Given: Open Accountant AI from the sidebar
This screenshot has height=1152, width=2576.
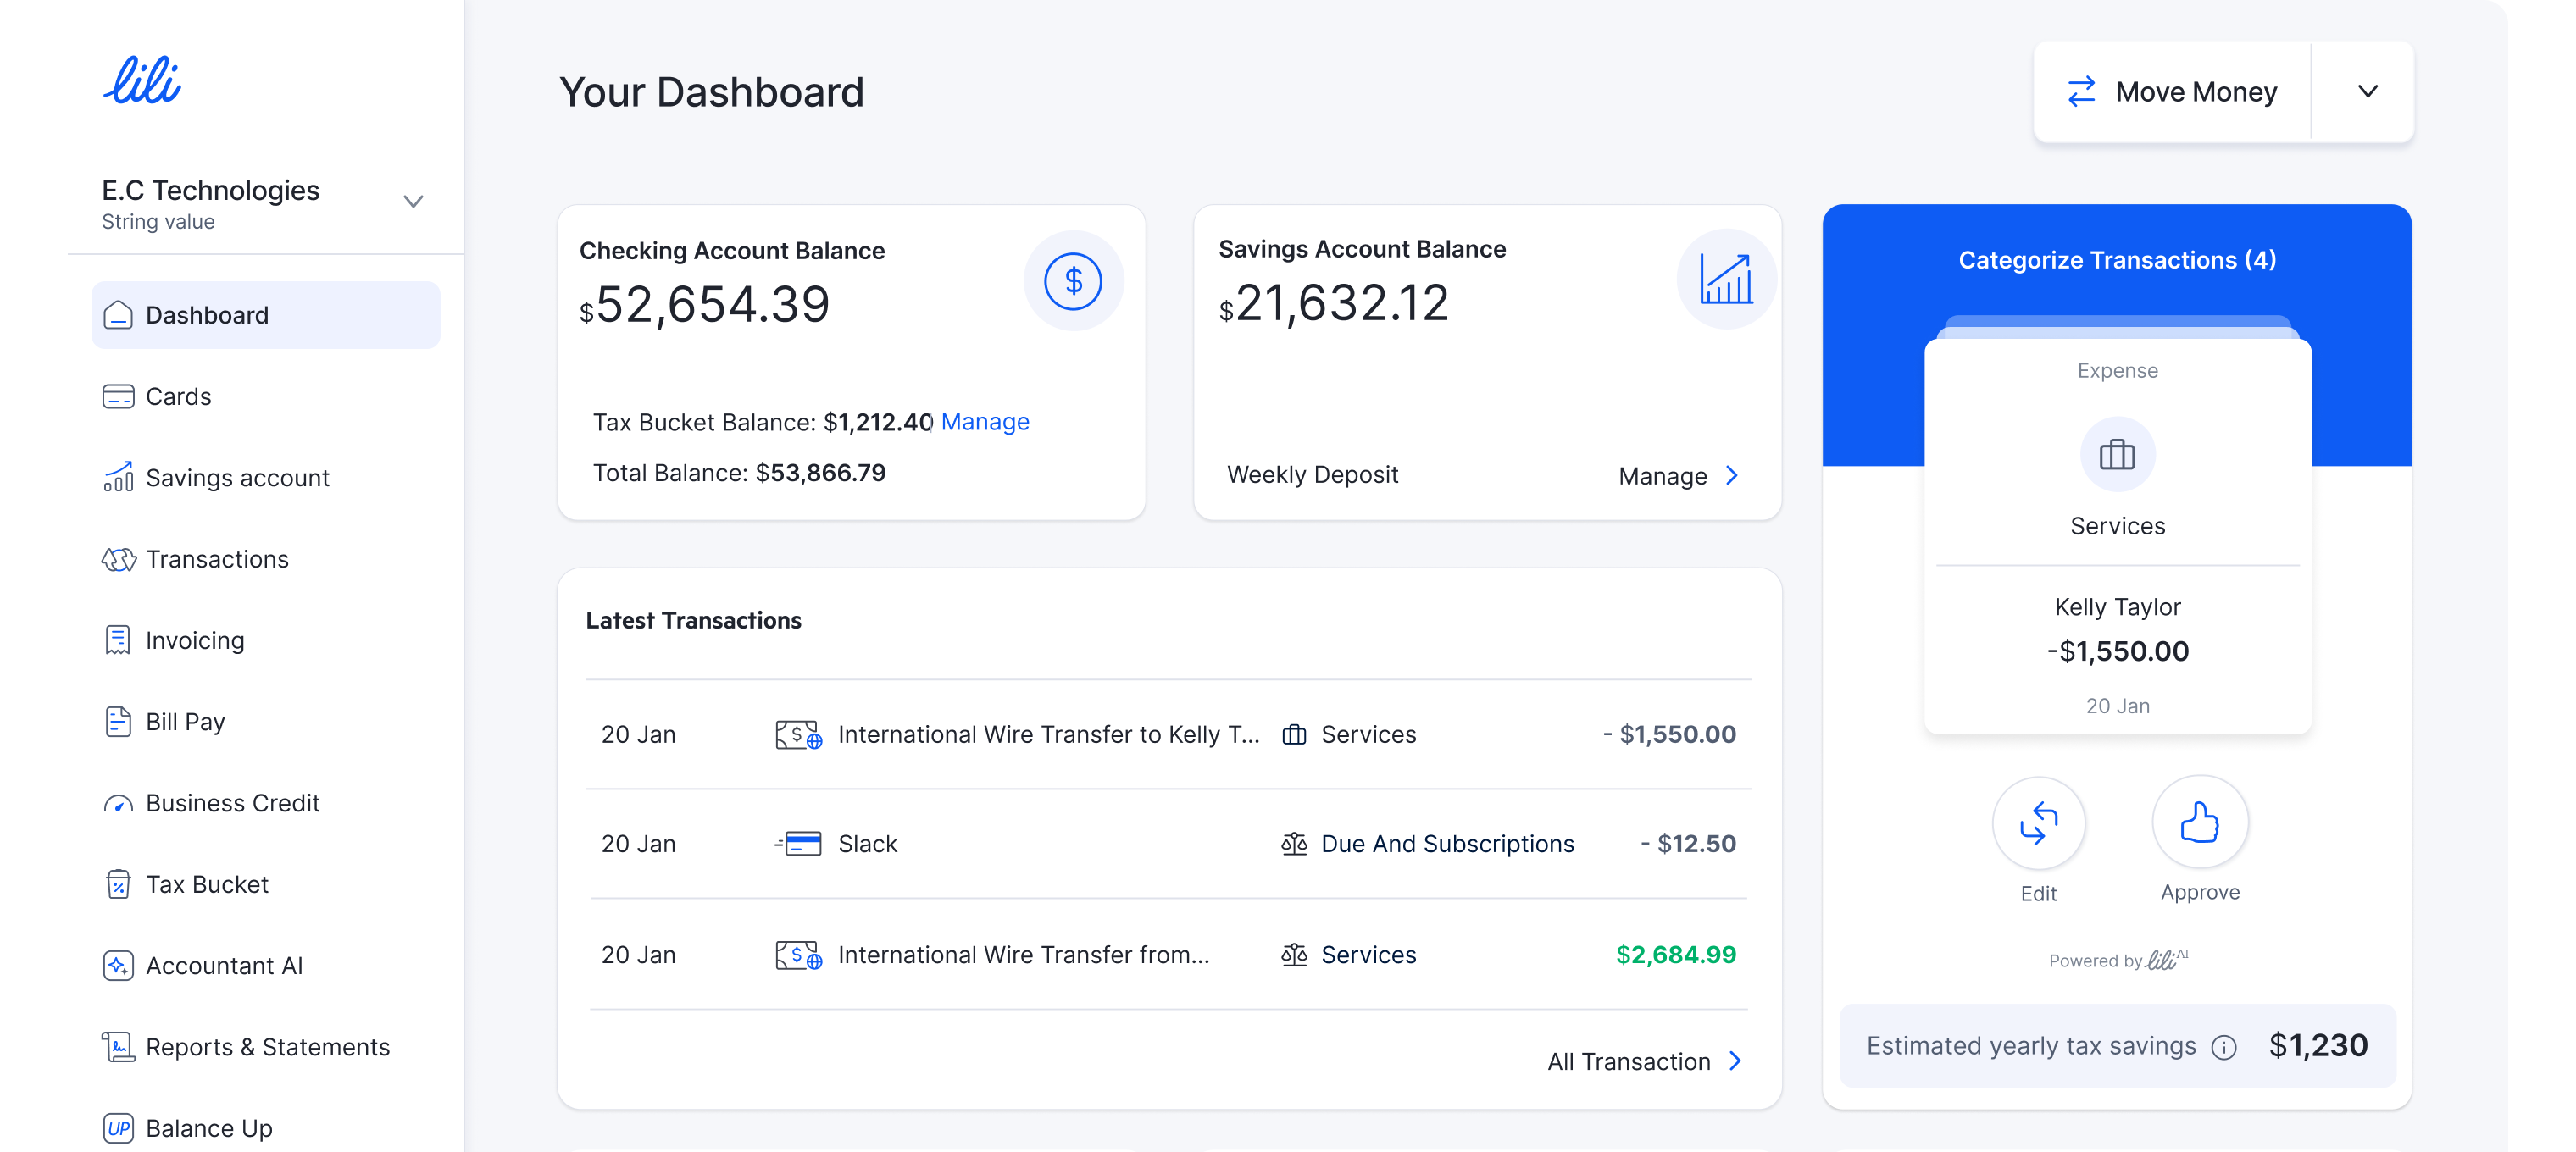Looking at the screenshot, I should [224, 965].
